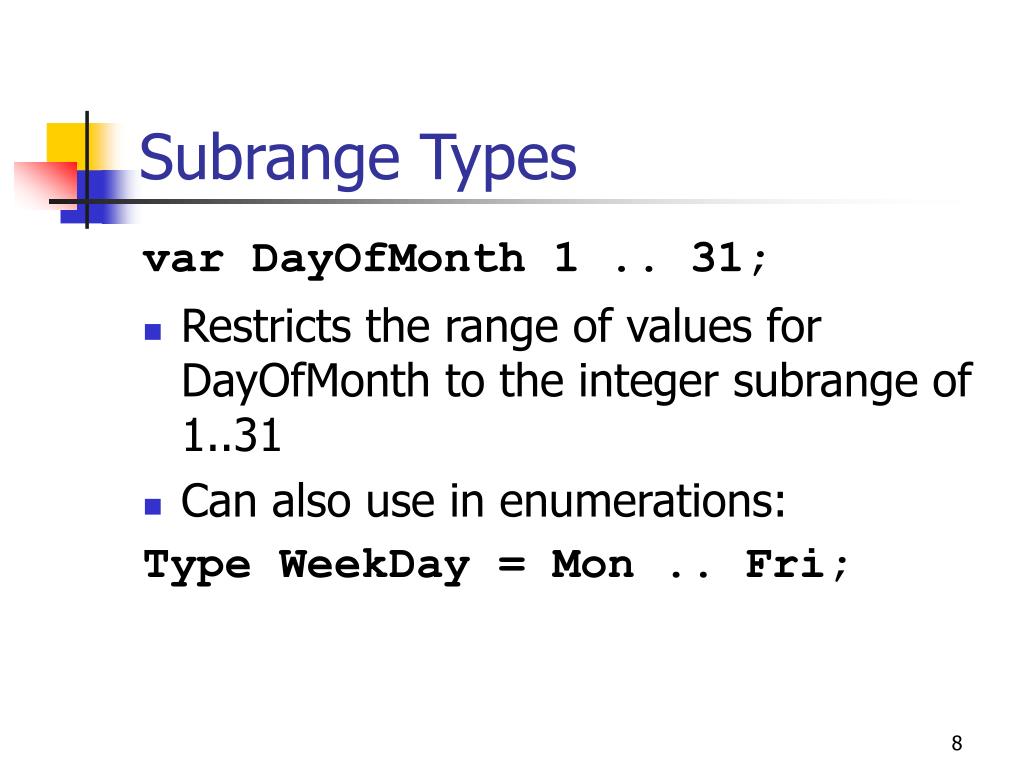Click the slide number 8
Viewport: 1024px width, 768px height.
957,743
